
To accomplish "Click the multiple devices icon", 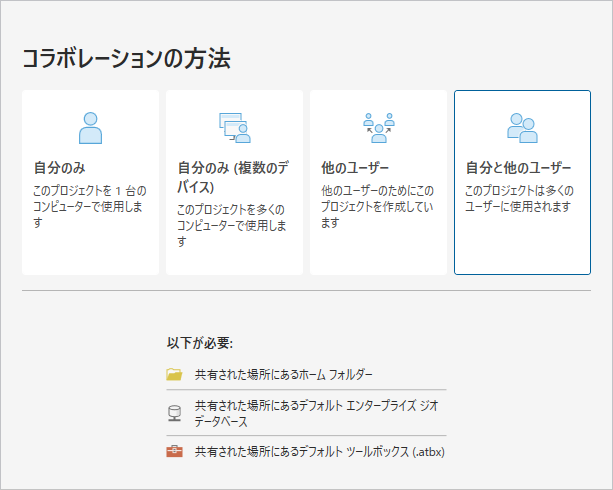I will point(234,127).
